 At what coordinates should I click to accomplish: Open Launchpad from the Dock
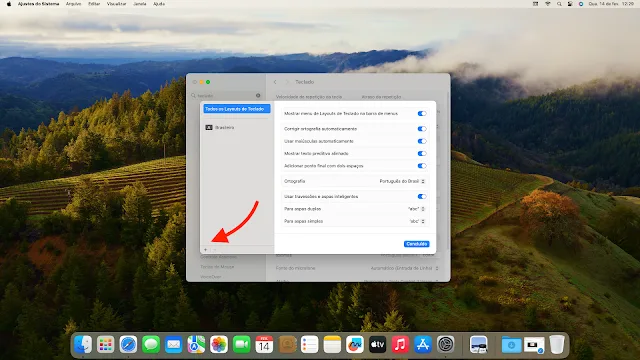(106, 345)
